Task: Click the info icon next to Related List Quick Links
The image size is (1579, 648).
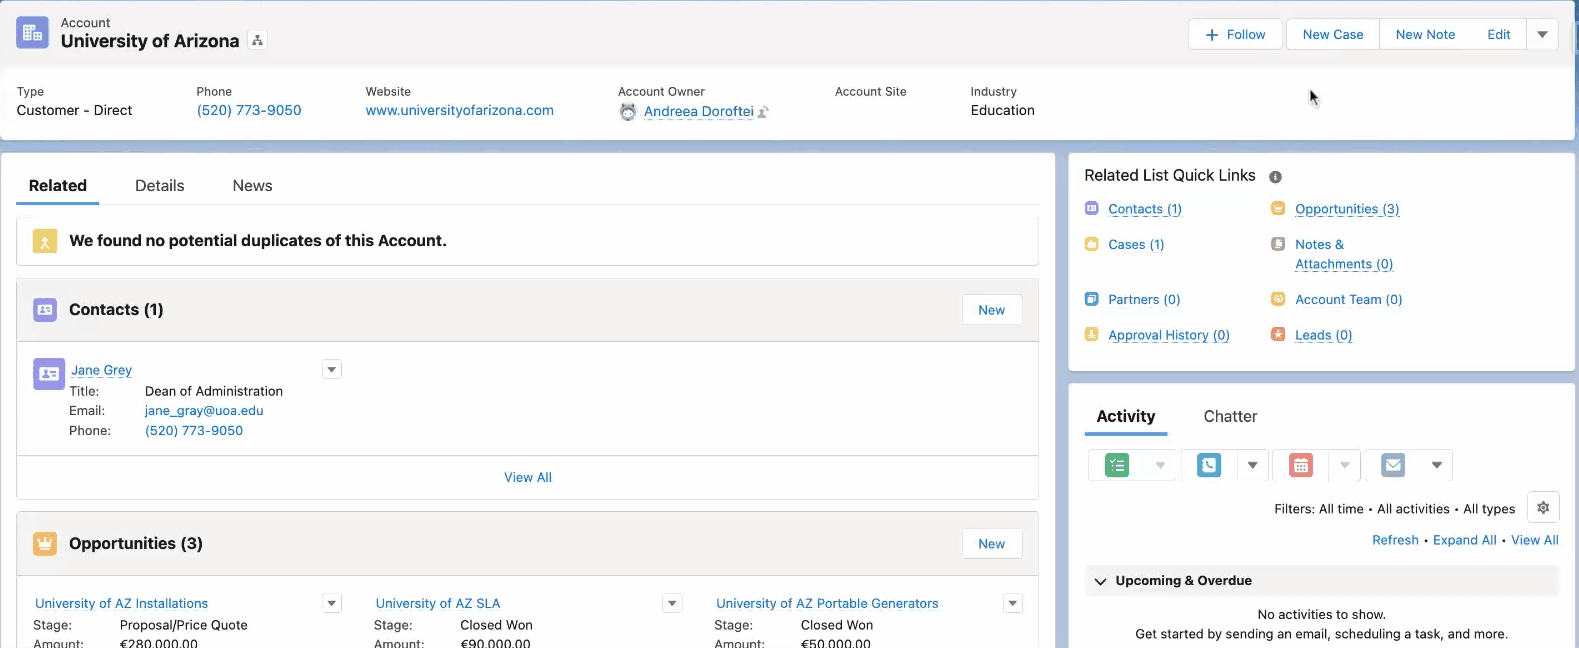Action: click(x=1275, y=177)
